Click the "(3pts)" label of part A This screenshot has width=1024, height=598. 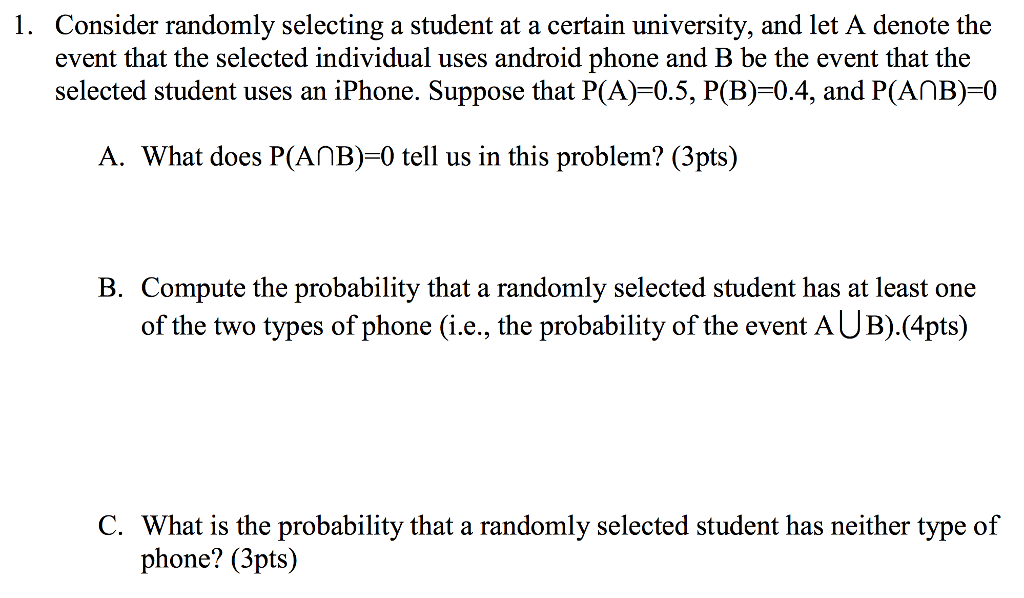705,157
